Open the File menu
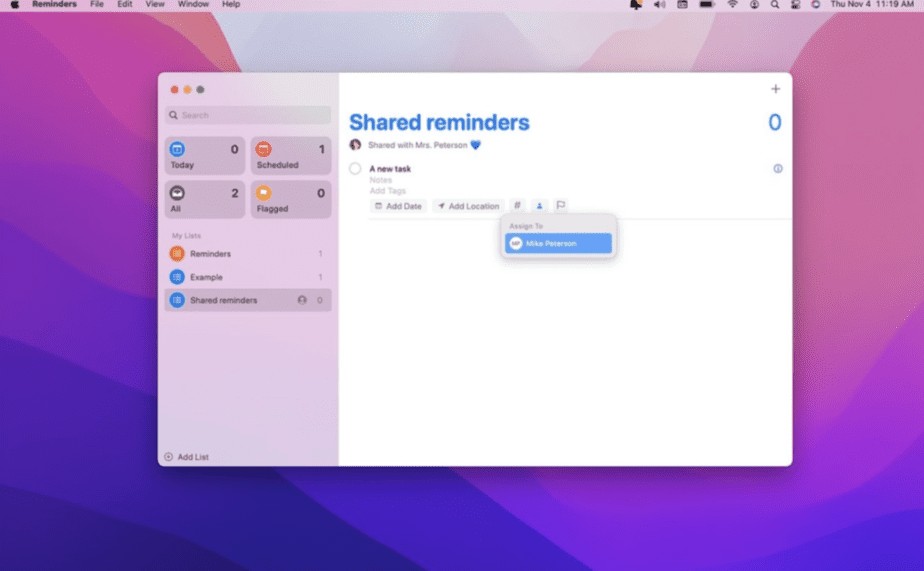Screen dimensions: 924x571 pyautogui.click(x=97, y=4)
